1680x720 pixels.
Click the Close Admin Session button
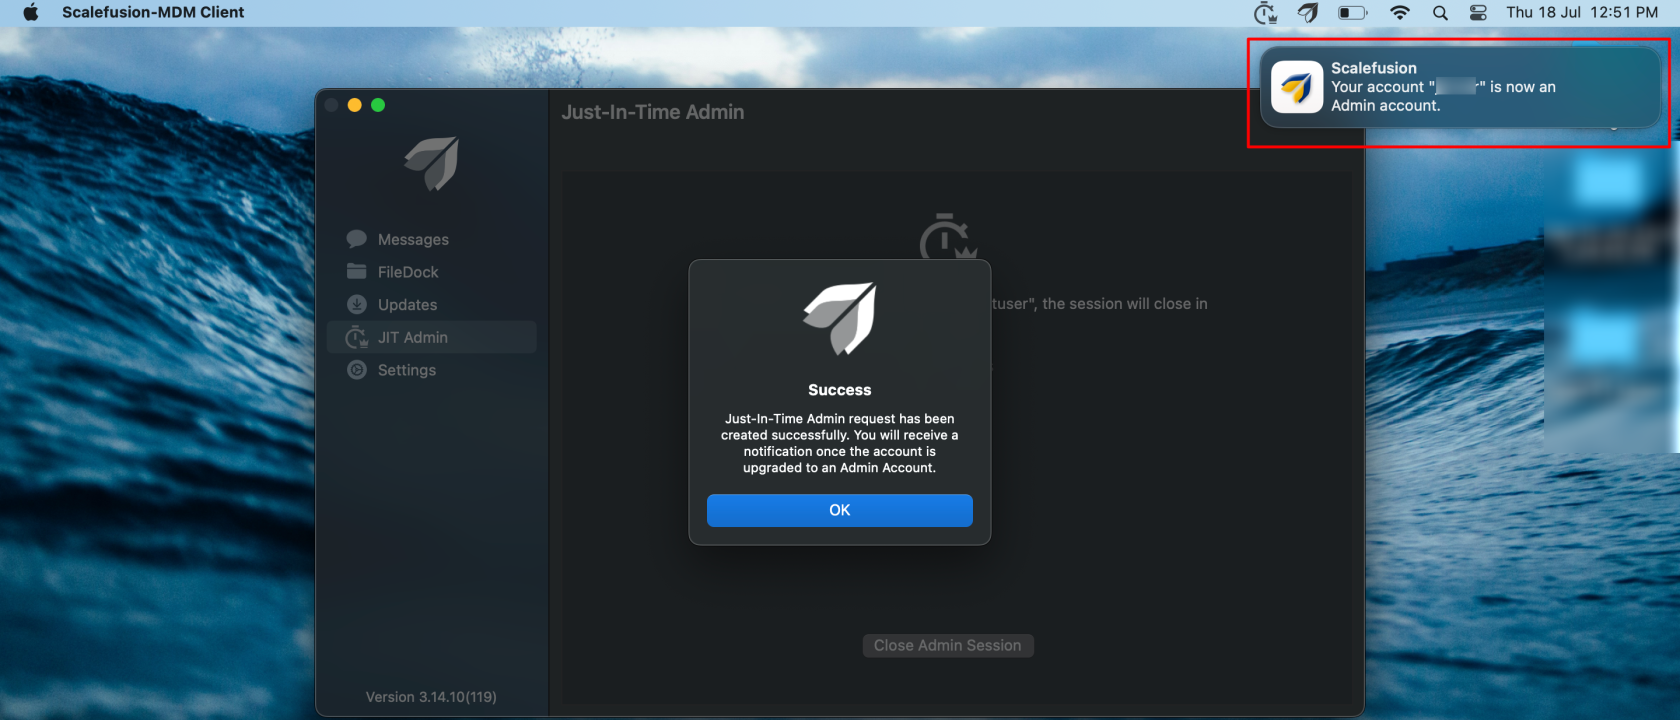(x=948, y=646)
